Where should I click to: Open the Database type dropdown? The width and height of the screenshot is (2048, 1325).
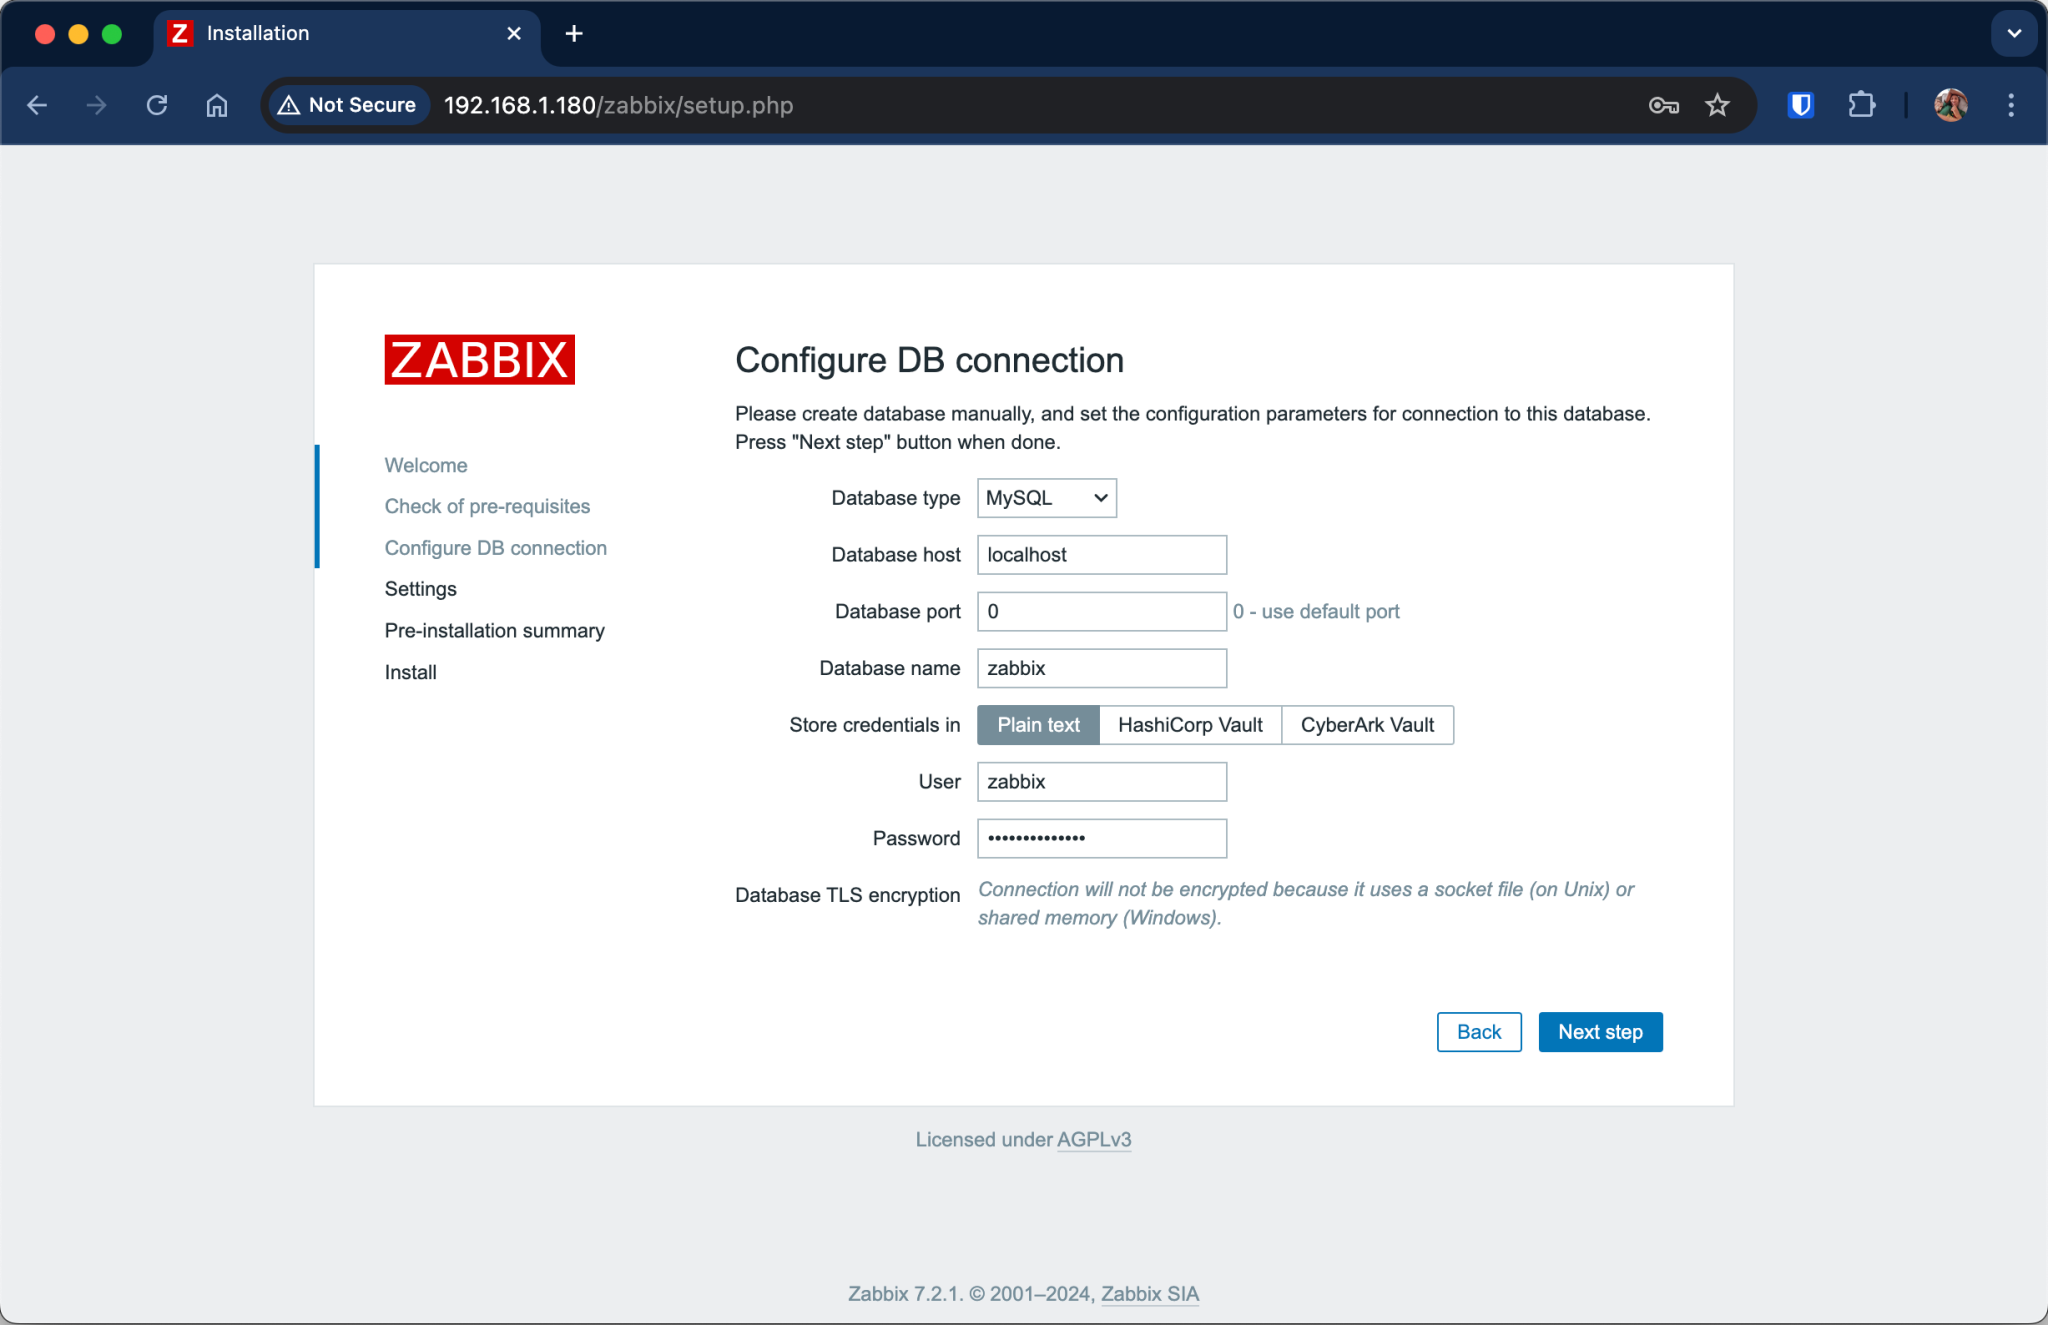click(1045, 497)
